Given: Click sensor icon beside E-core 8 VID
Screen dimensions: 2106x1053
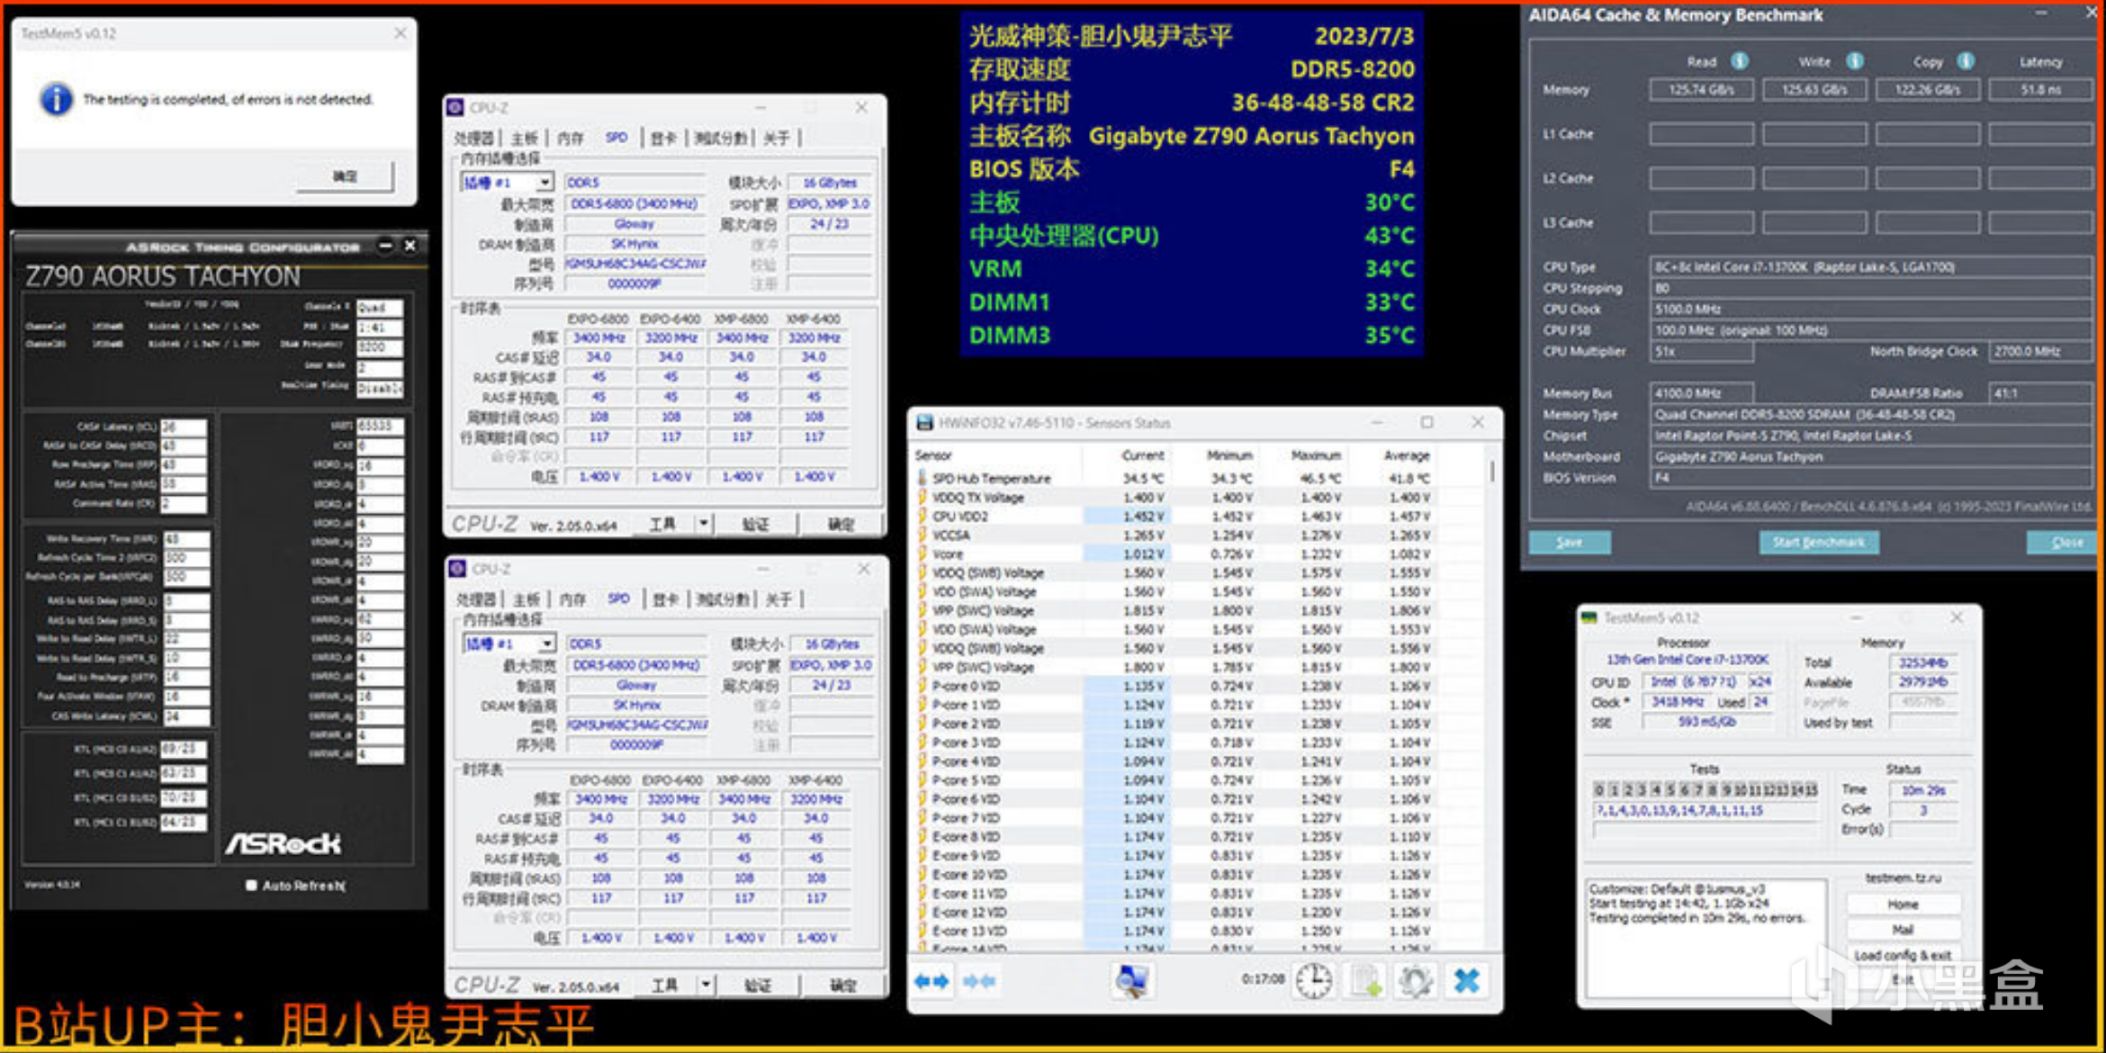Looking at the screenshot, I should coord(922,837).
